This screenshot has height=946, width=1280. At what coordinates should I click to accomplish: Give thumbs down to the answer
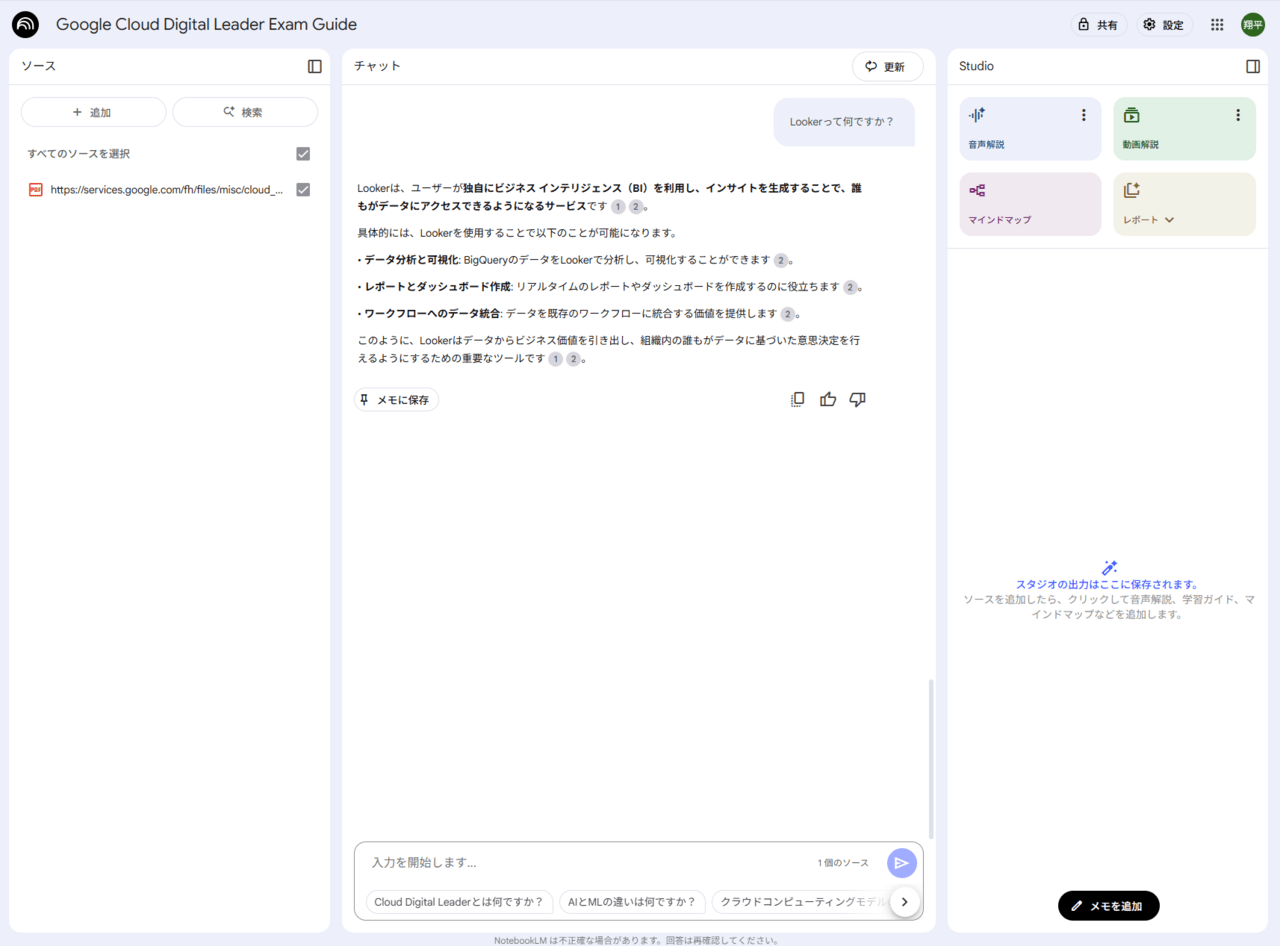point(857,399)
